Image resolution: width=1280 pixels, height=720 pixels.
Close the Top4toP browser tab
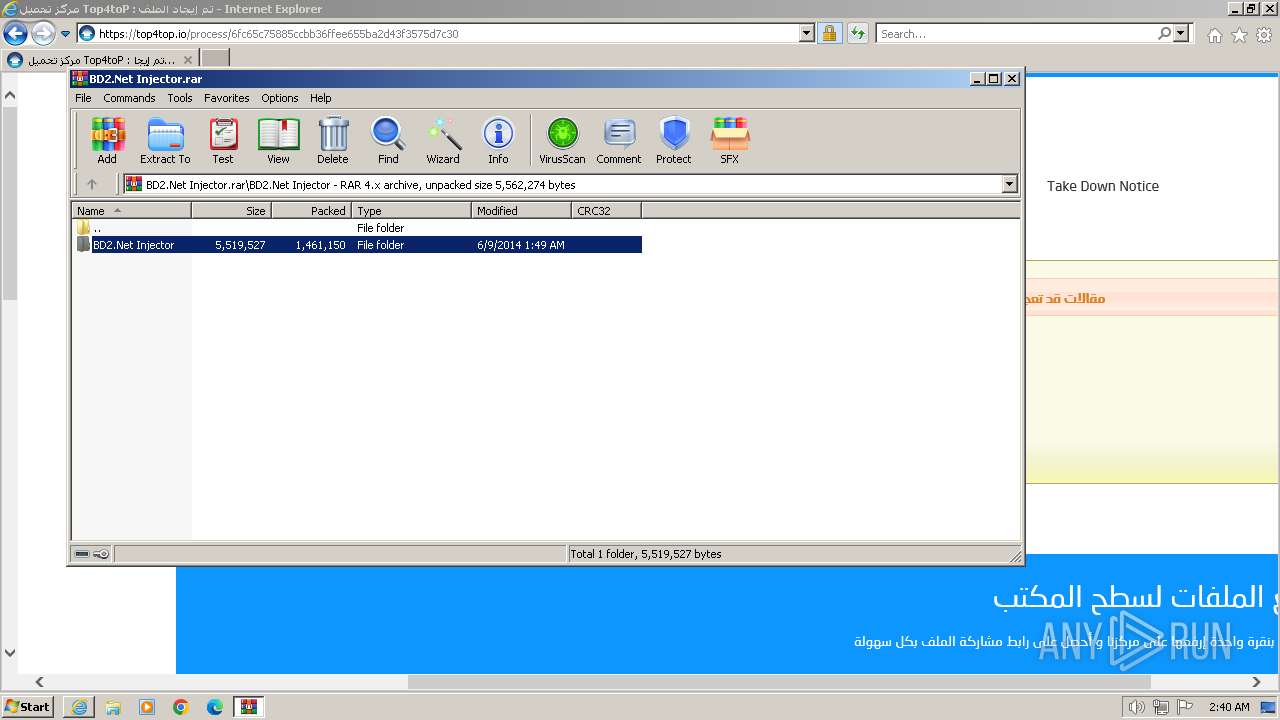pyautogui.click(x=186, y=60)
